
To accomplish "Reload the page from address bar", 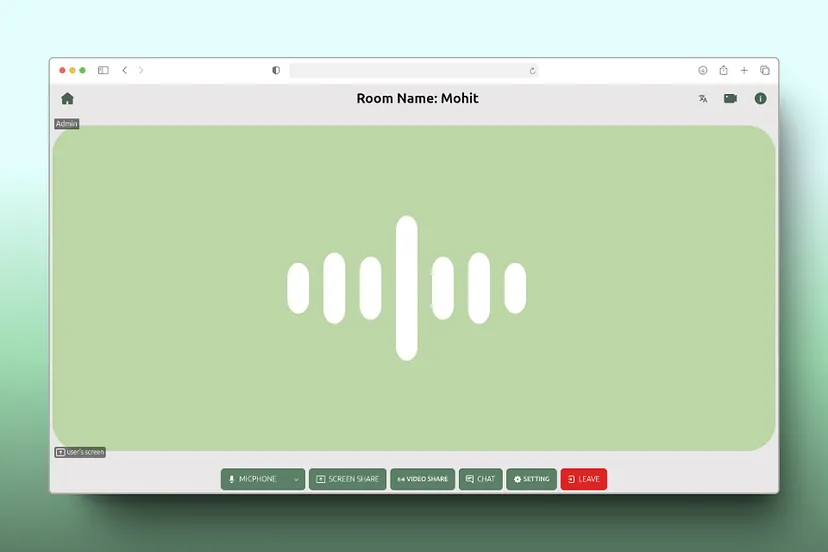I will click(532, 71).
